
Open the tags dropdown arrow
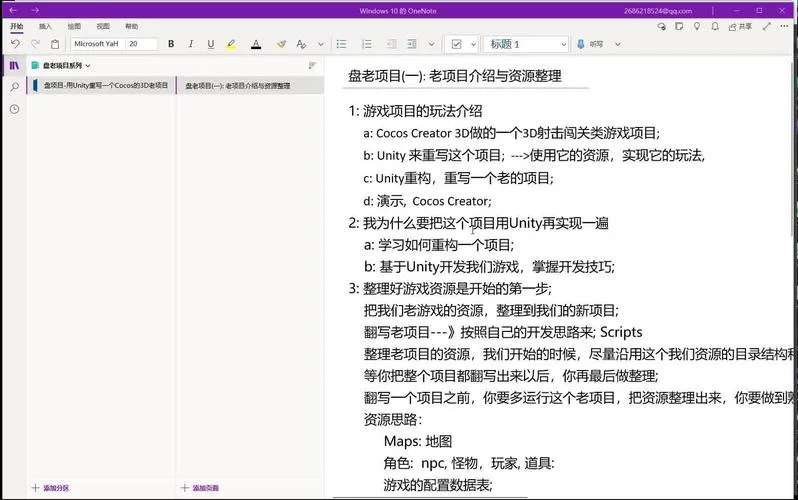click(473, 44)
